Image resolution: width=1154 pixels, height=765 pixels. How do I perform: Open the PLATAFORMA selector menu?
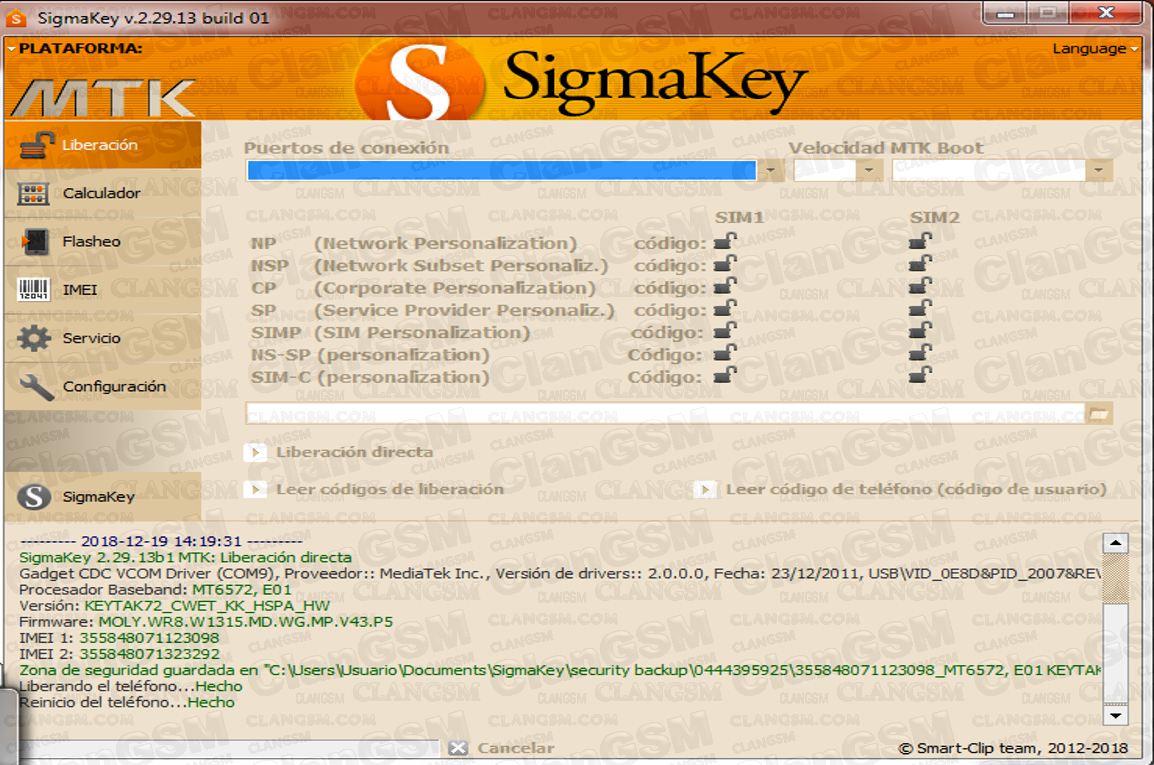[x=74, y=48]
